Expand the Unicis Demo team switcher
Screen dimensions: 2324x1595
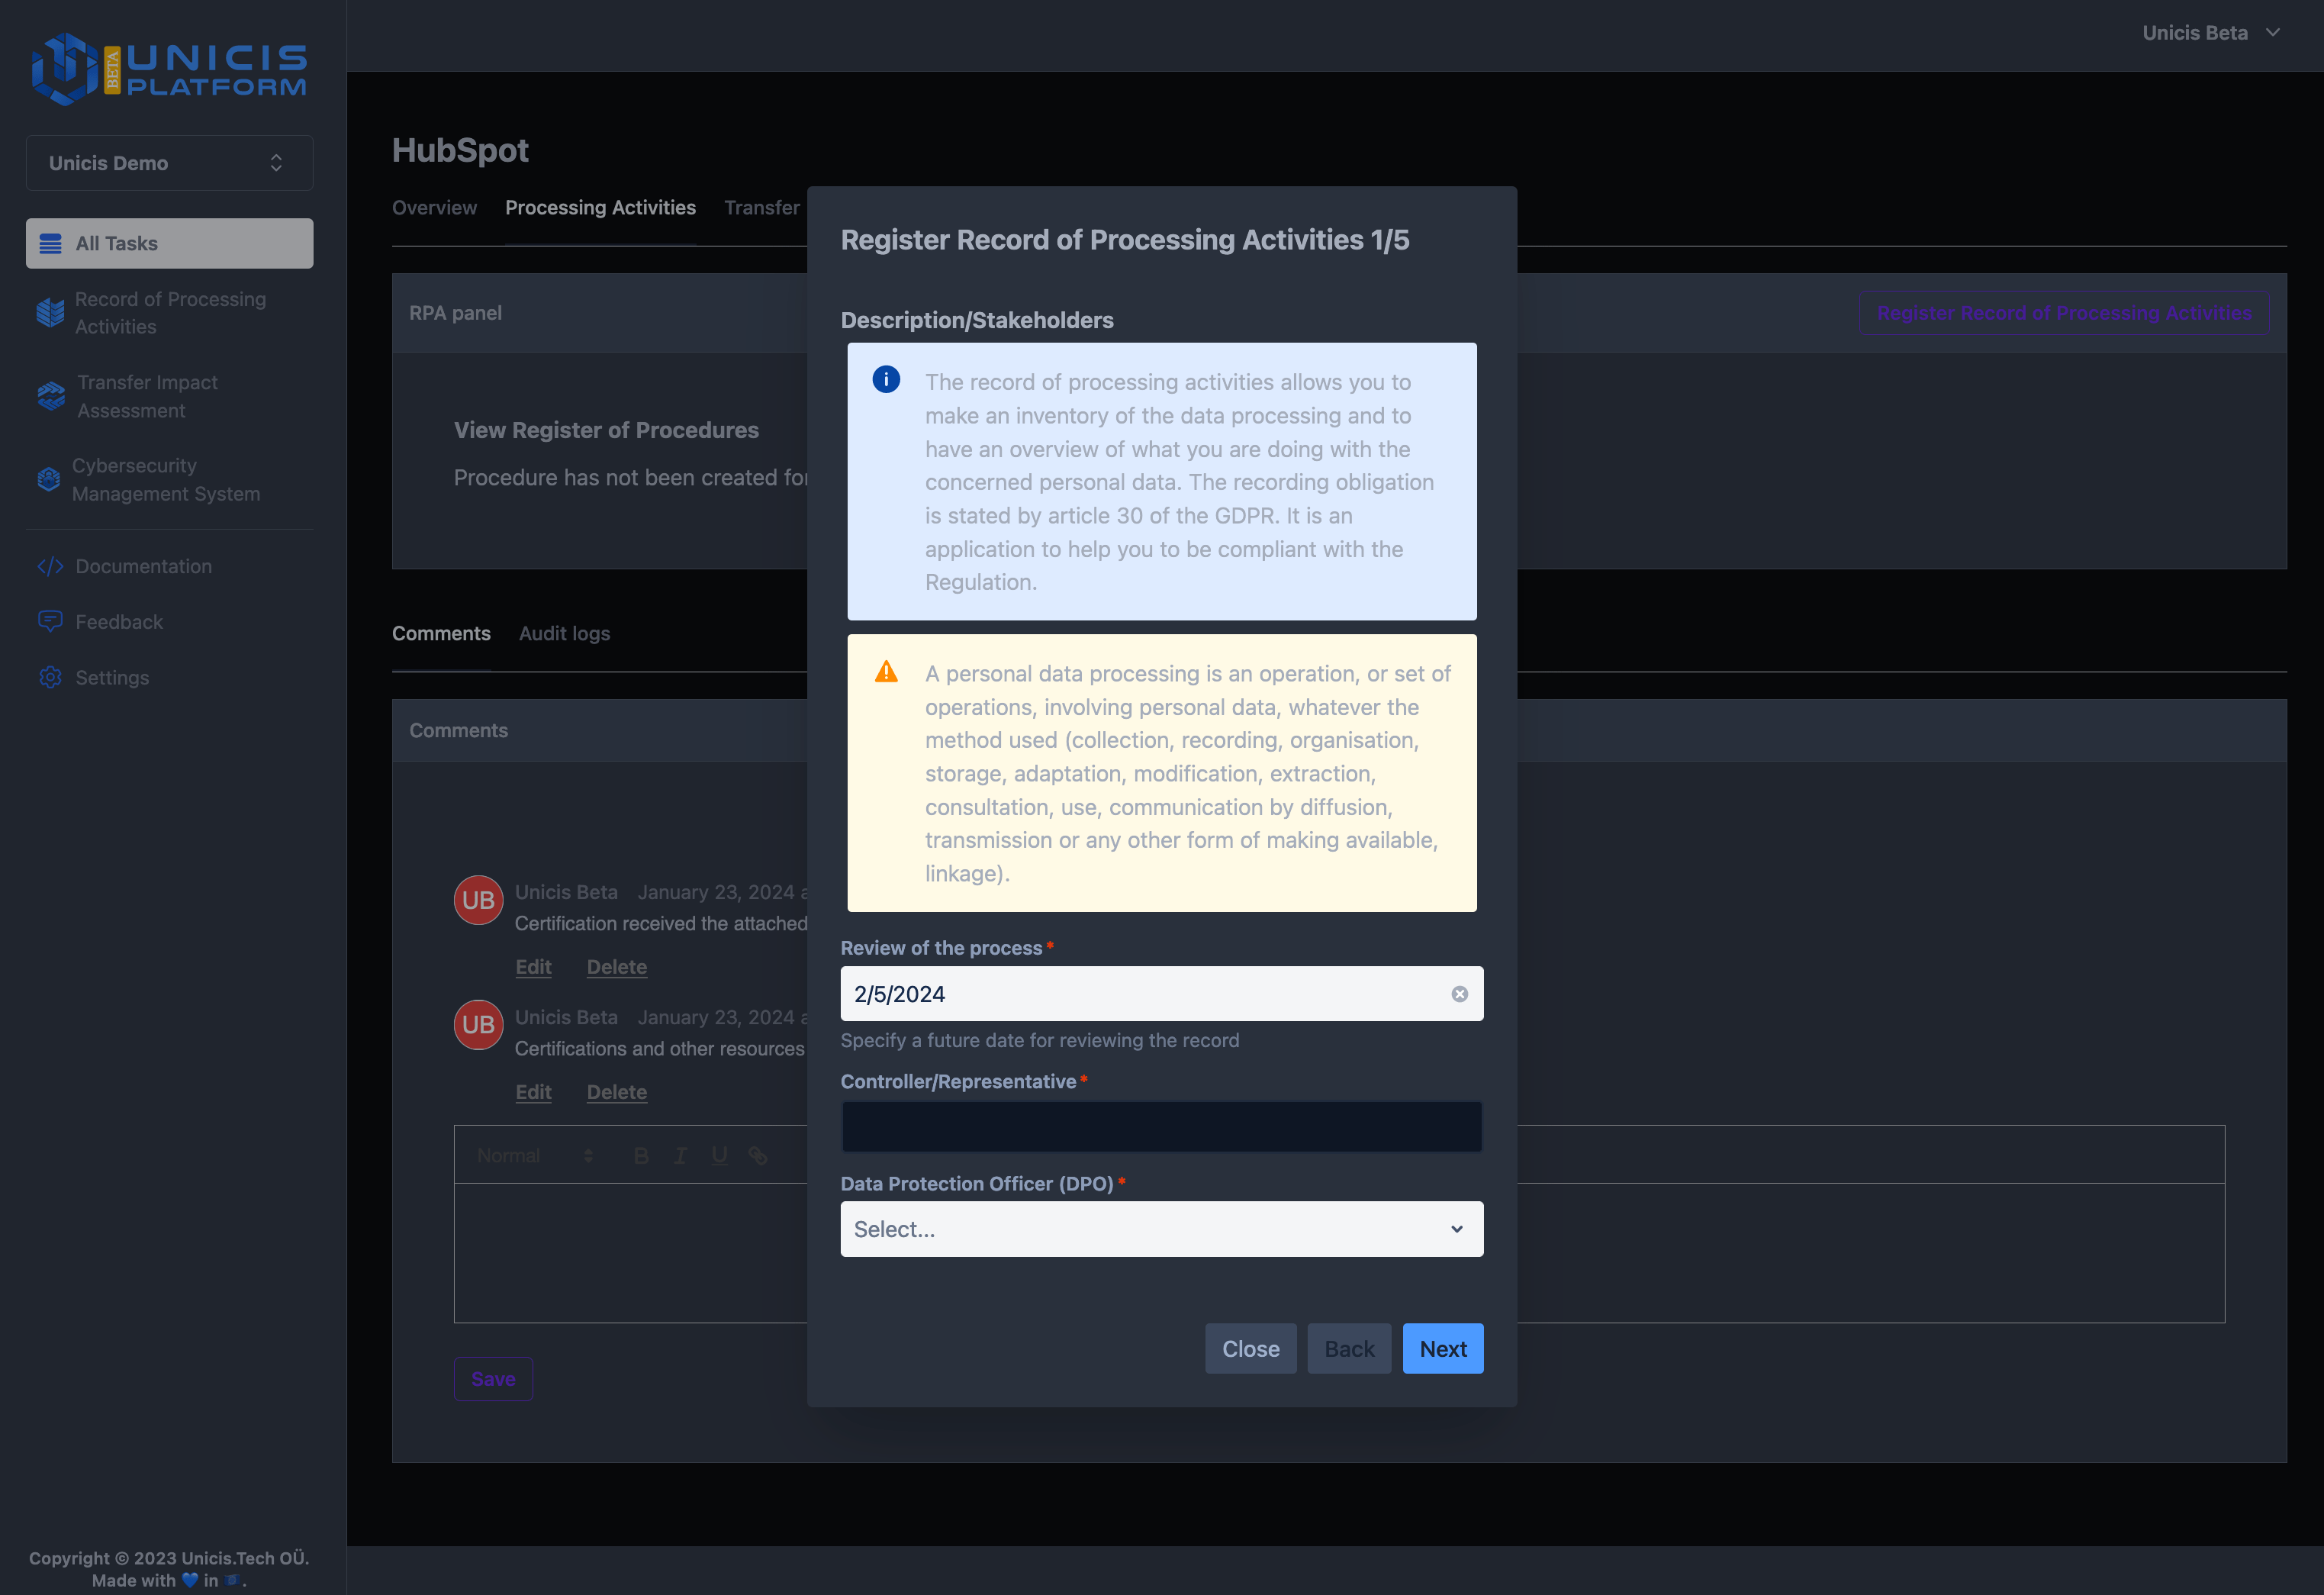(x=169, y=163)
